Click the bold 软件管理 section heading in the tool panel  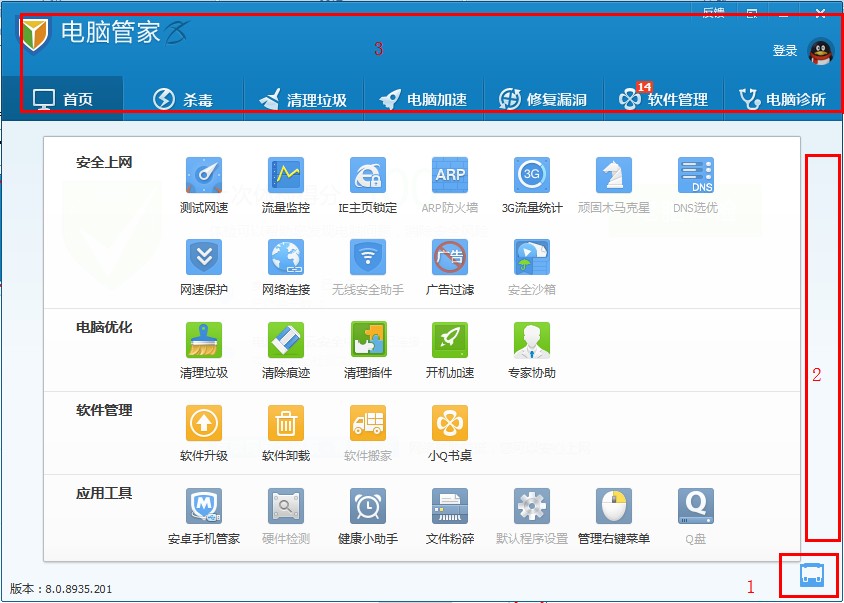click(x=104, y=410)
